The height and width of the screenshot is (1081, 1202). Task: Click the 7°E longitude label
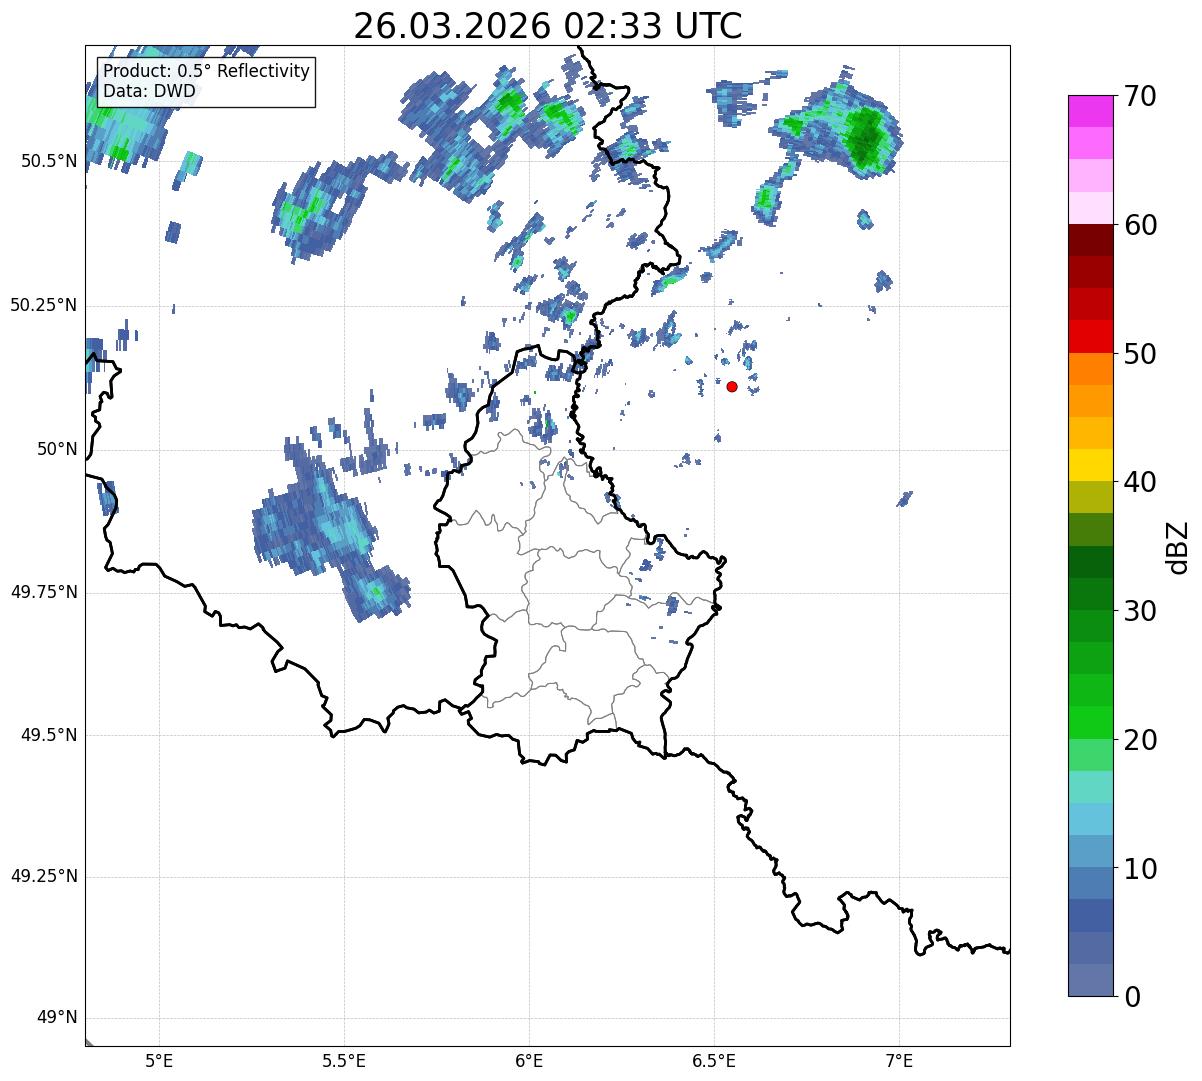pos(899,1061)
